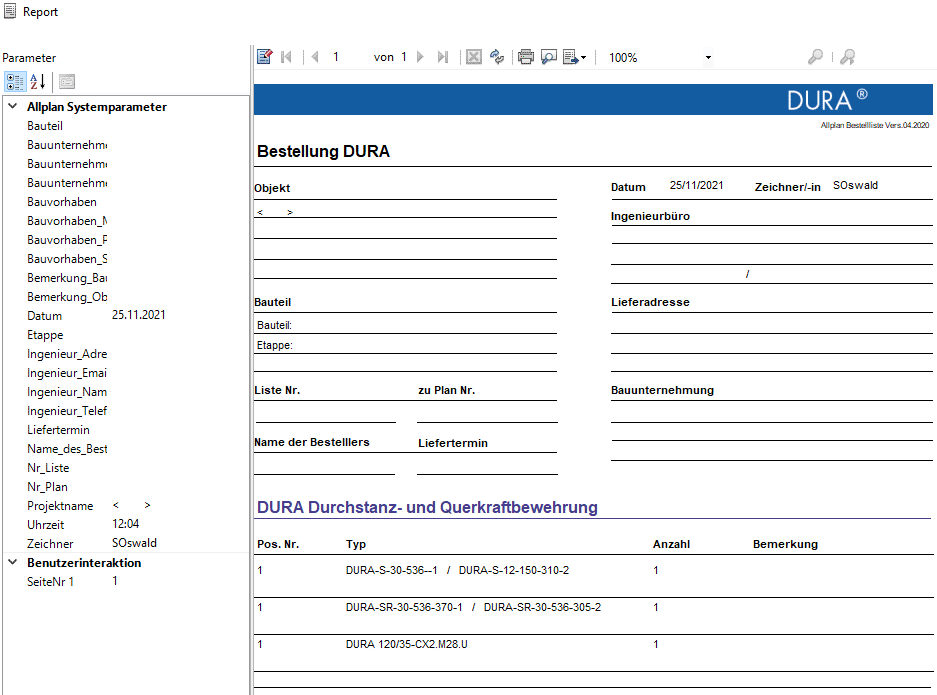
Task: Switch parameters to categorized view
Action: coord(16,81)
